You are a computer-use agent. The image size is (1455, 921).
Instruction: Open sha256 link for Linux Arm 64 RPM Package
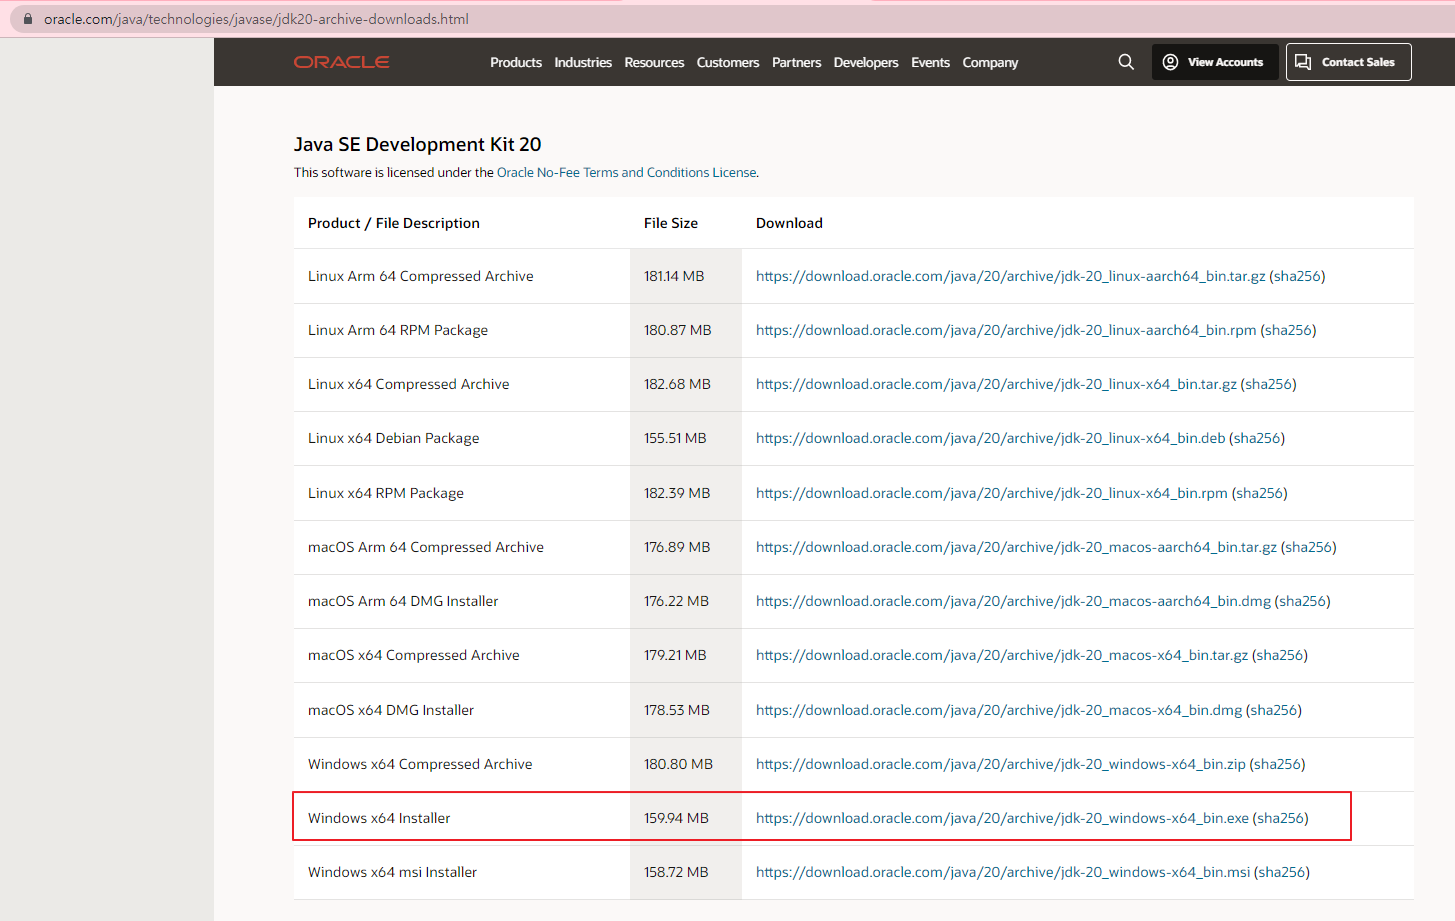pyautogui.click(x=1288, y=330)
